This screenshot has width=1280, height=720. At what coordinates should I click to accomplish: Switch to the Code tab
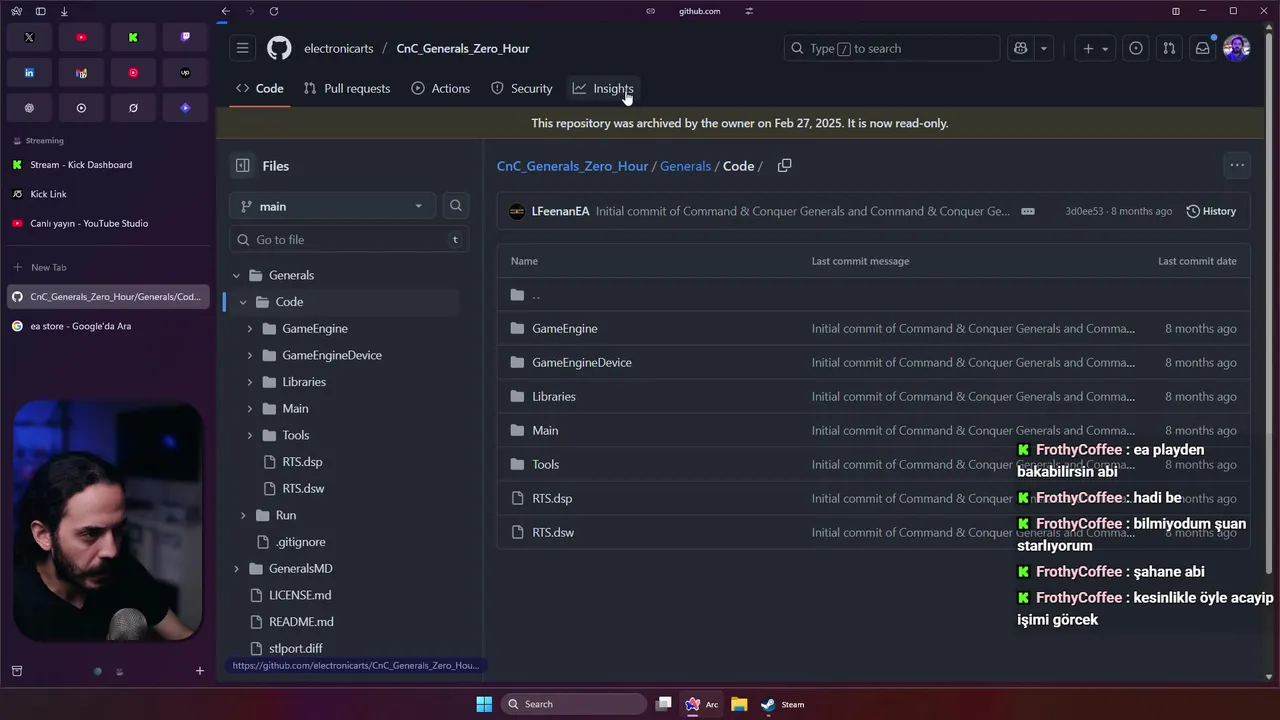tap(260, 88)
